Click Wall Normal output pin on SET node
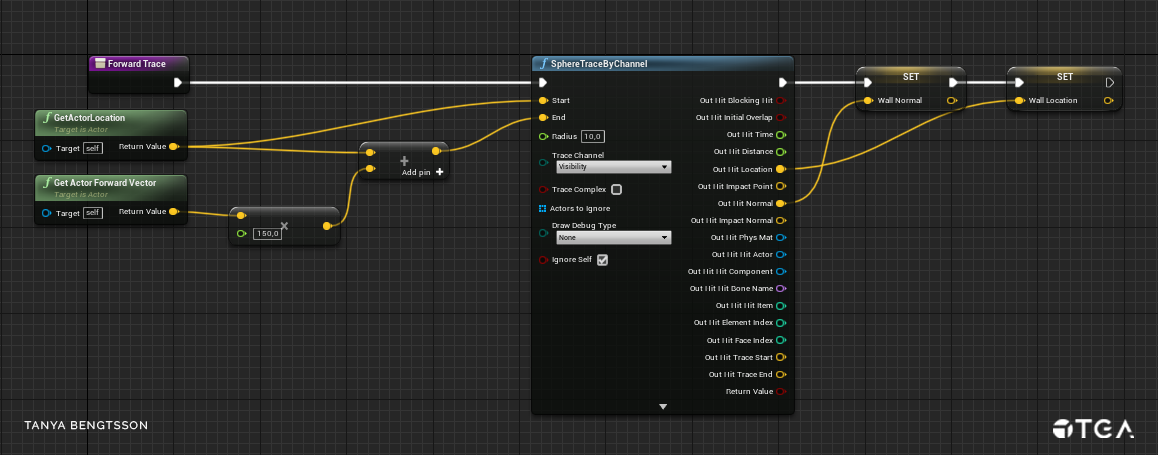Screen dimensions: 1158x455 click(x=951, y=100)
